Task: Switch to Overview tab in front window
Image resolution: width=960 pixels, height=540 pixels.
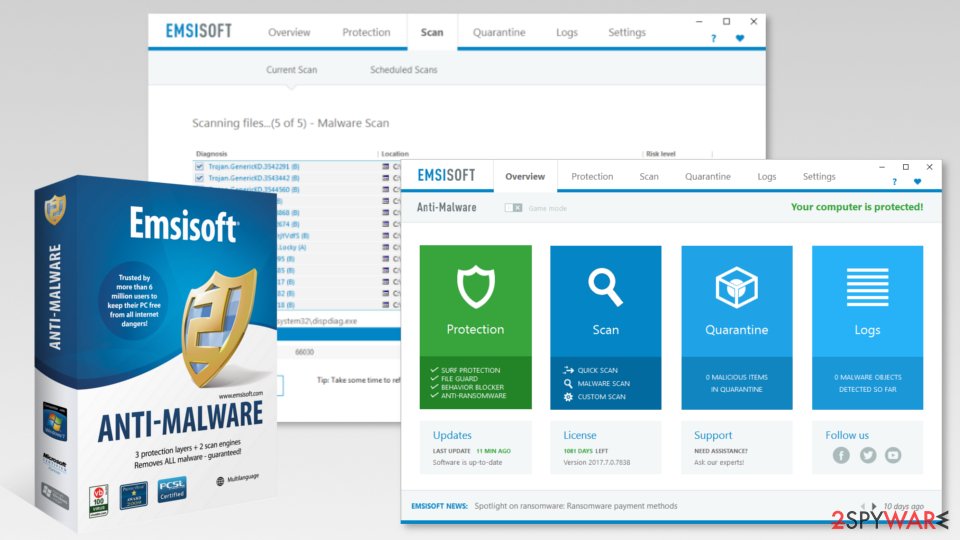Action: (525, 176)
